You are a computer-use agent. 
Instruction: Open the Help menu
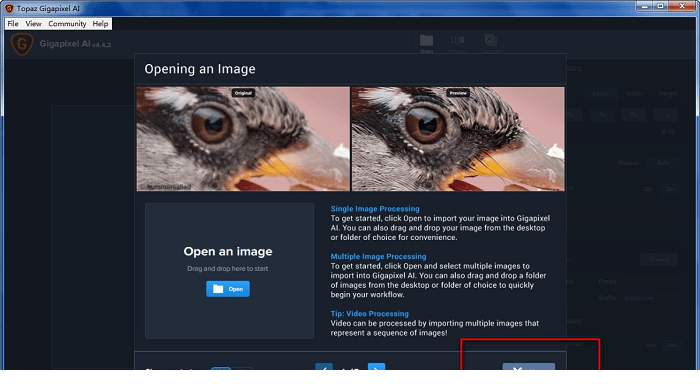pyautogui.click(x=100, y=24)
